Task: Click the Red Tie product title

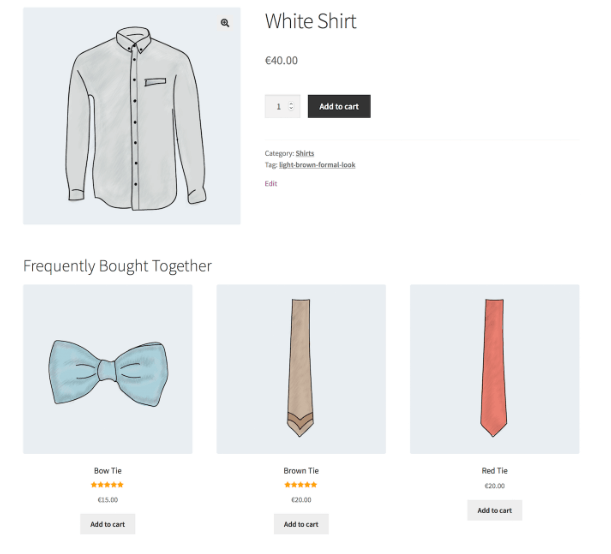Action: tap(494, 470)
